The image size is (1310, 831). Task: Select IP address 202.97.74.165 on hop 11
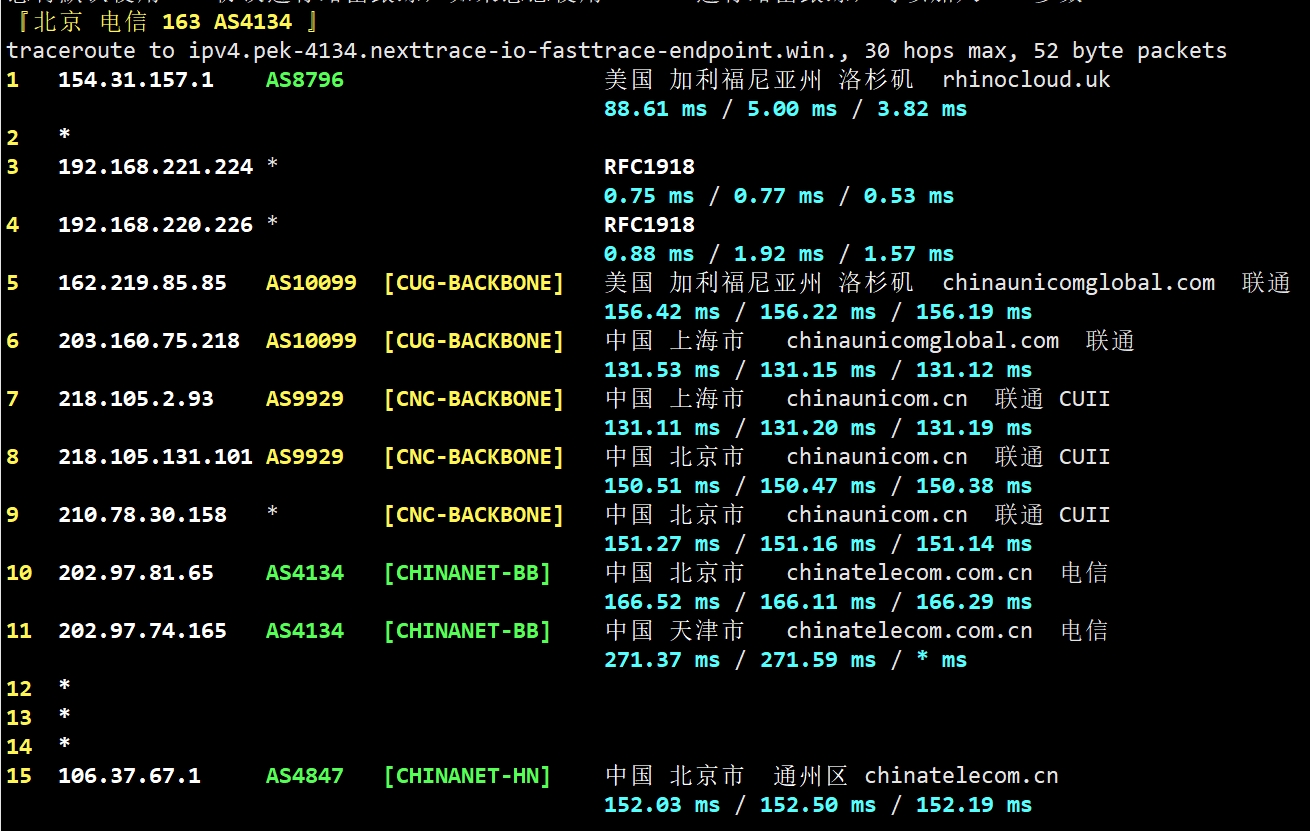point(142,631)
